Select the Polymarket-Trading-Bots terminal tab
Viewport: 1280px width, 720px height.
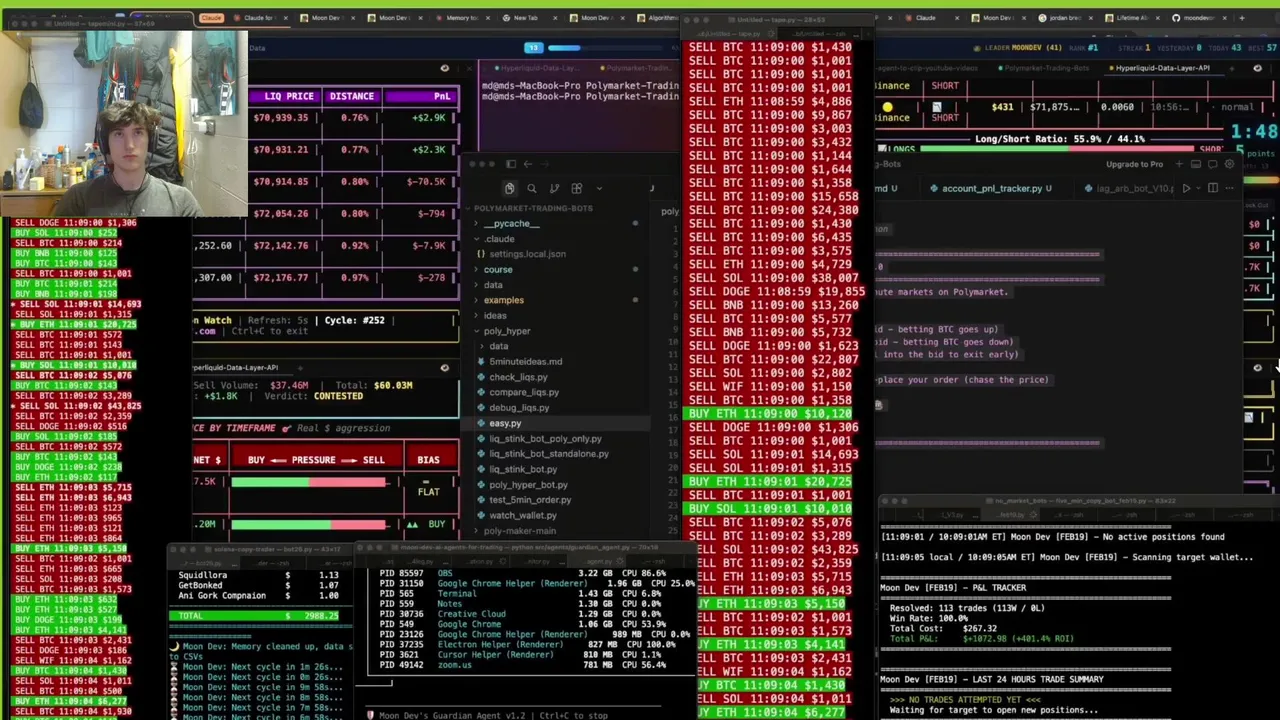tap(1044, 68)
